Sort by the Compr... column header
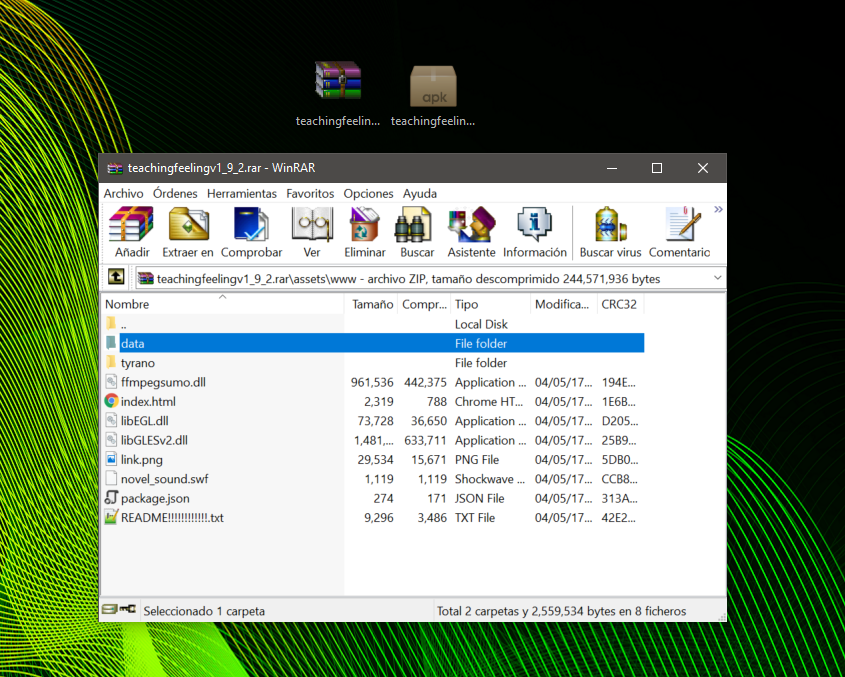845x677 pixels. point(424,304)
